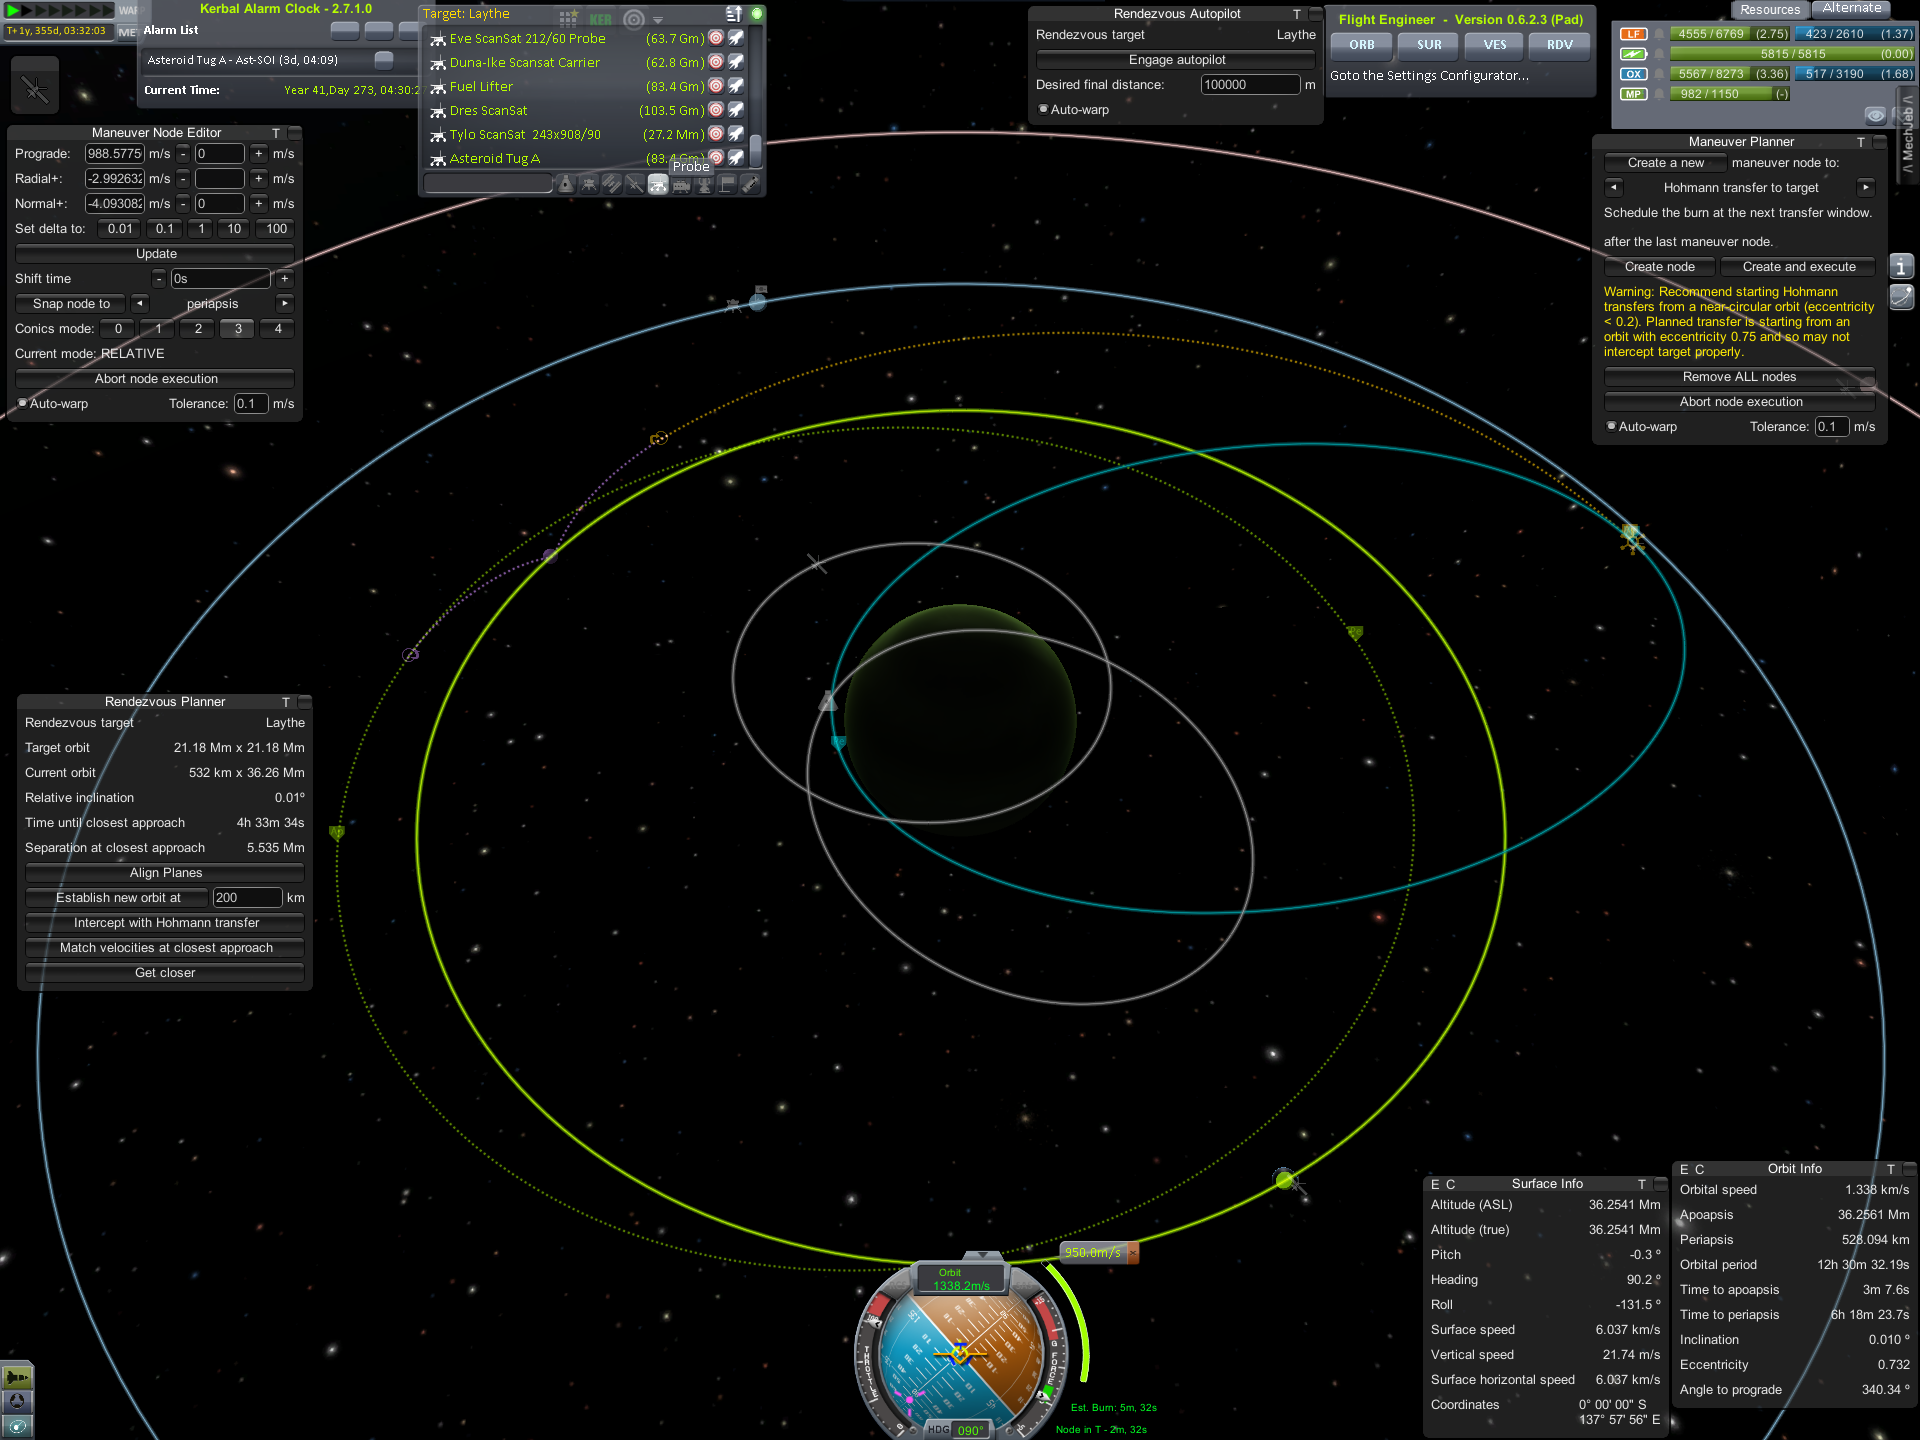Click the MP monopropellant resource icon
The height and width of the screenshot is (1440, 1920).
pos(1633,94)
